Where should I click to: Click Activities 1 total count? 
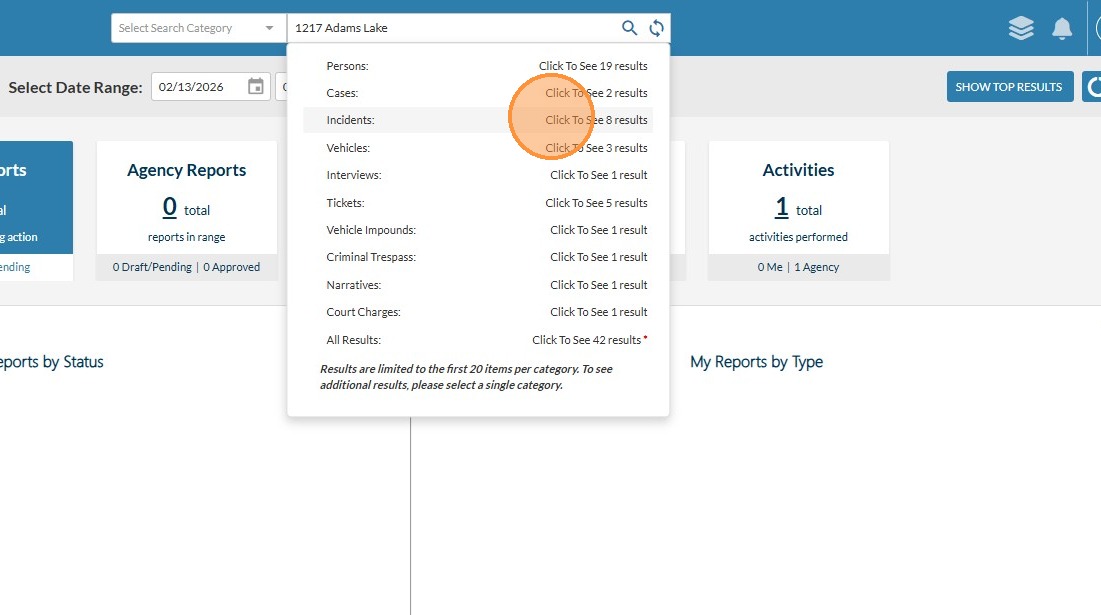782,207
